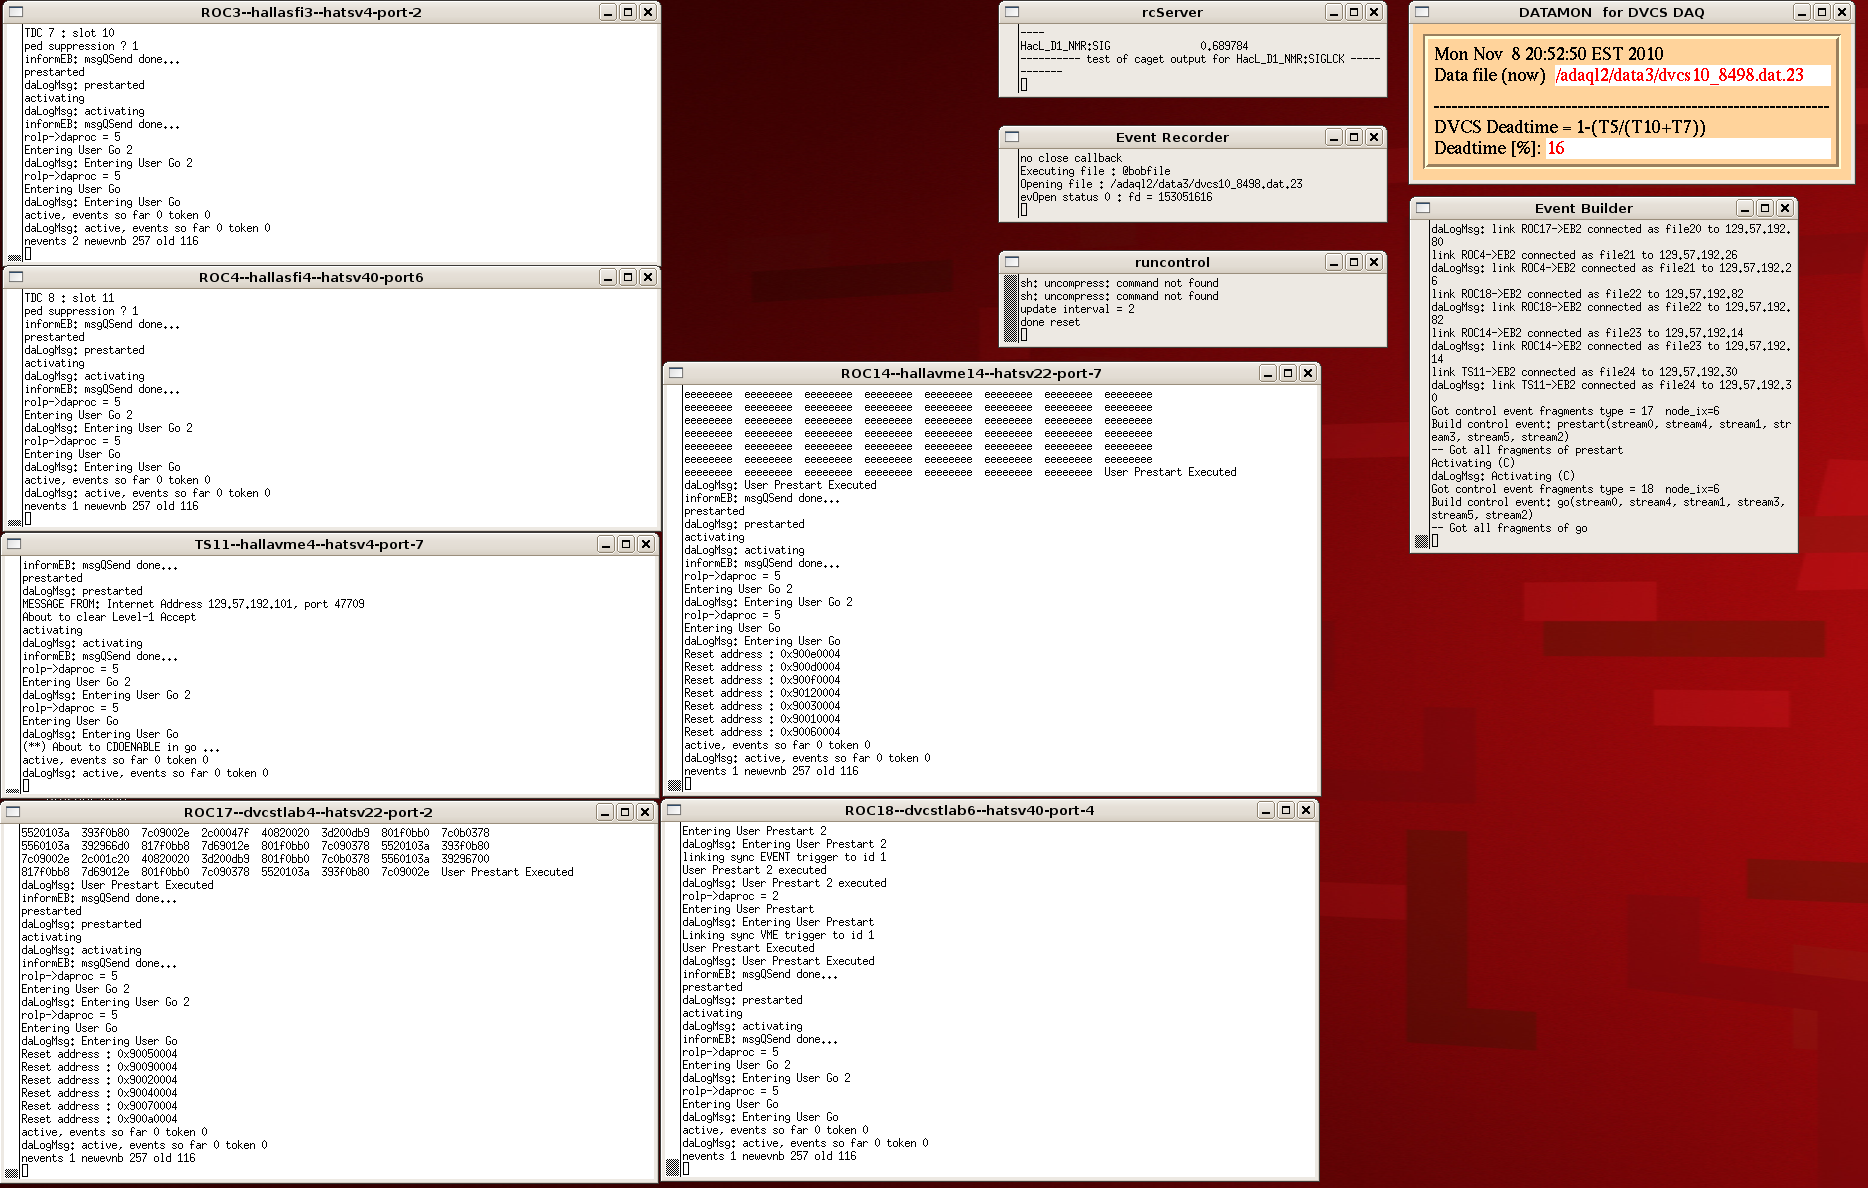
Task: Click the Deadtime [%] value field showing 16
Action: pyautogui.click(x=1688, y=148)
